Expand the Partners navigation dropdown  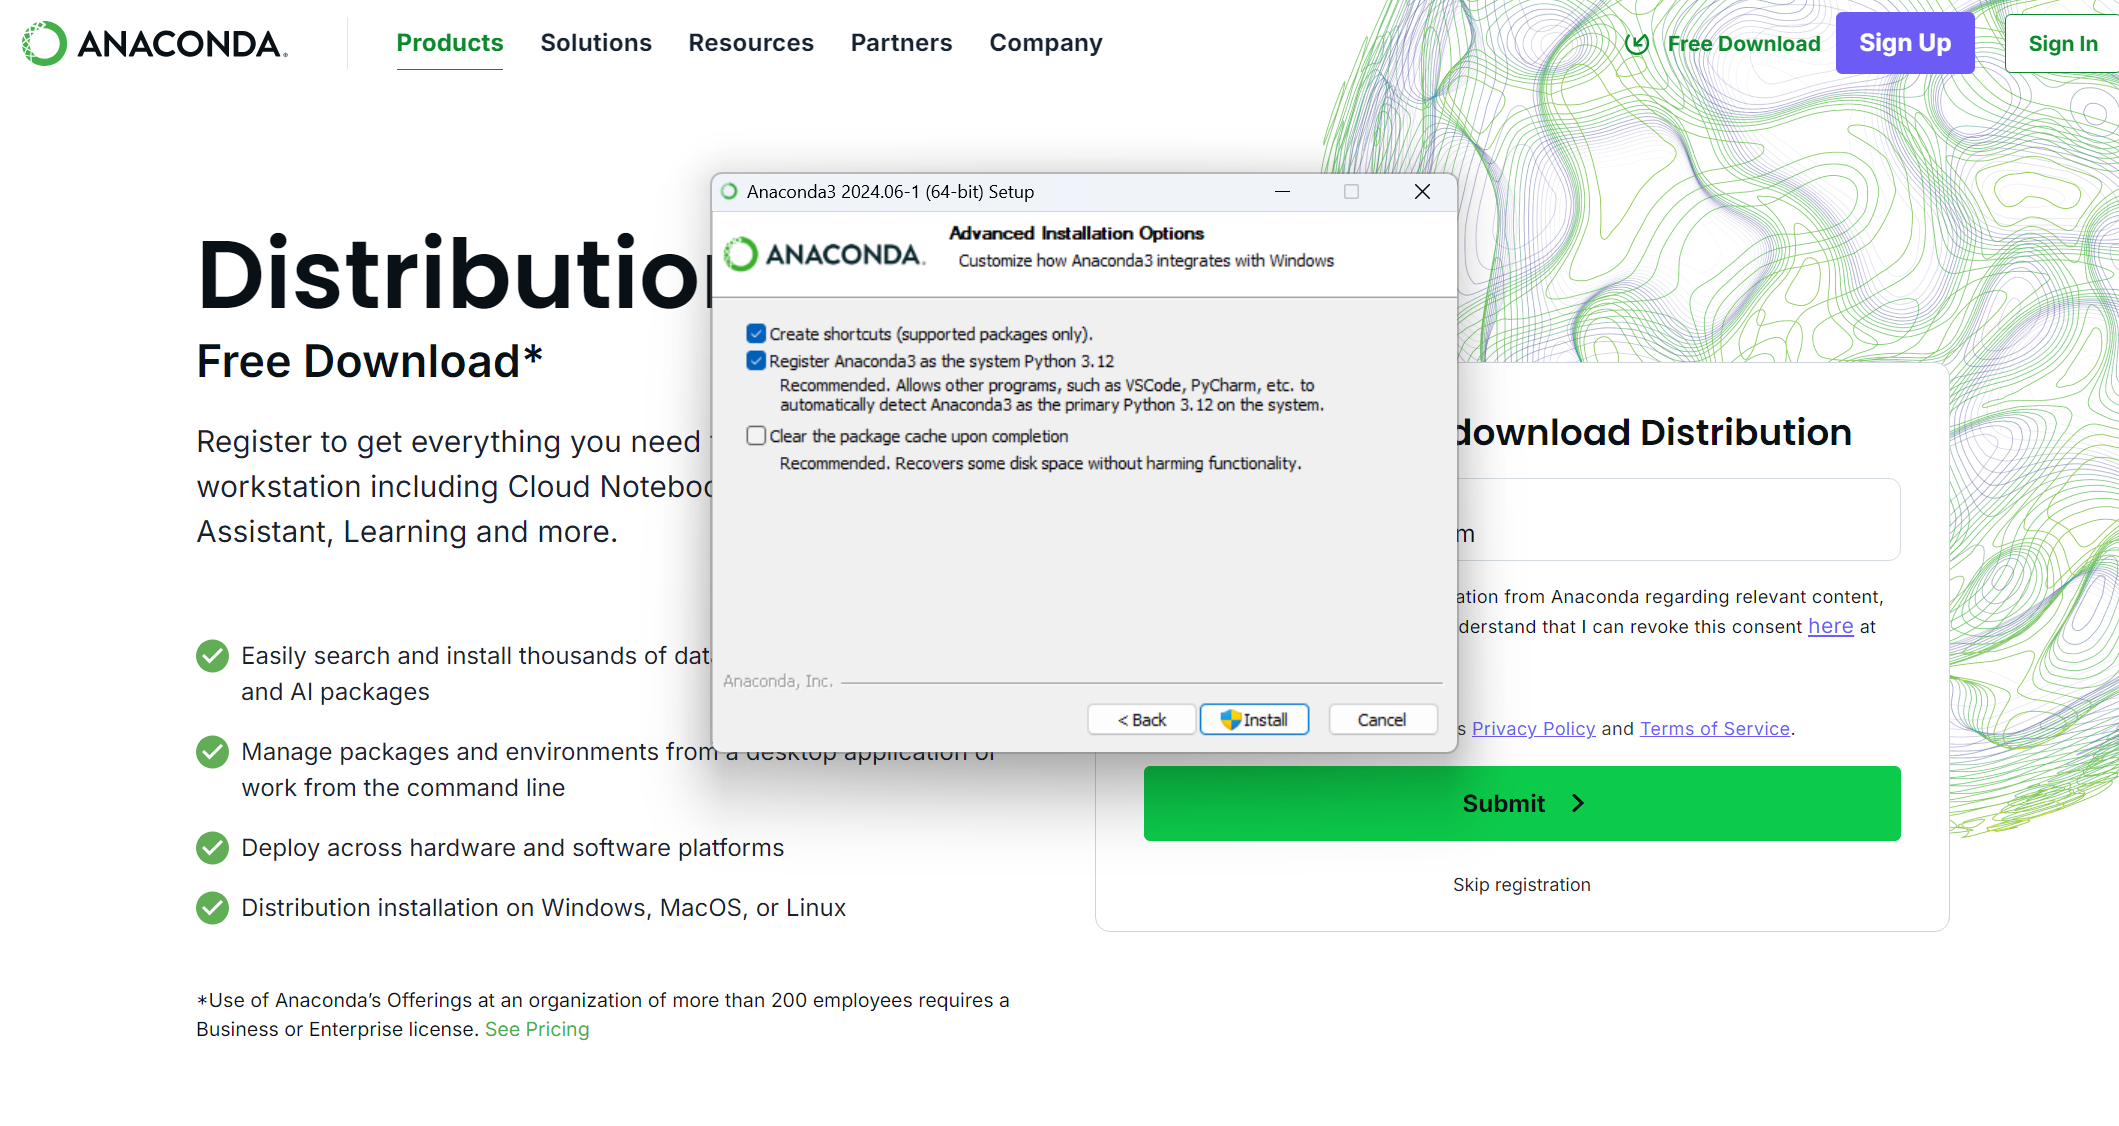click(901, 43)
